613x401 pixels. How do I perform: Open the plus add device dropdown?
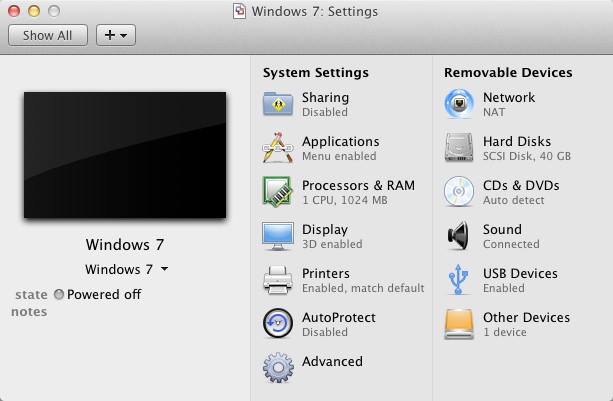click(x=116, y=35)
